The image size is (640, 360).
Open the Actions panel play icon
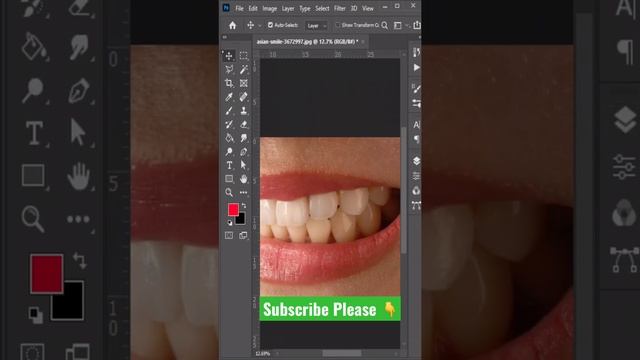coord(416,67)
